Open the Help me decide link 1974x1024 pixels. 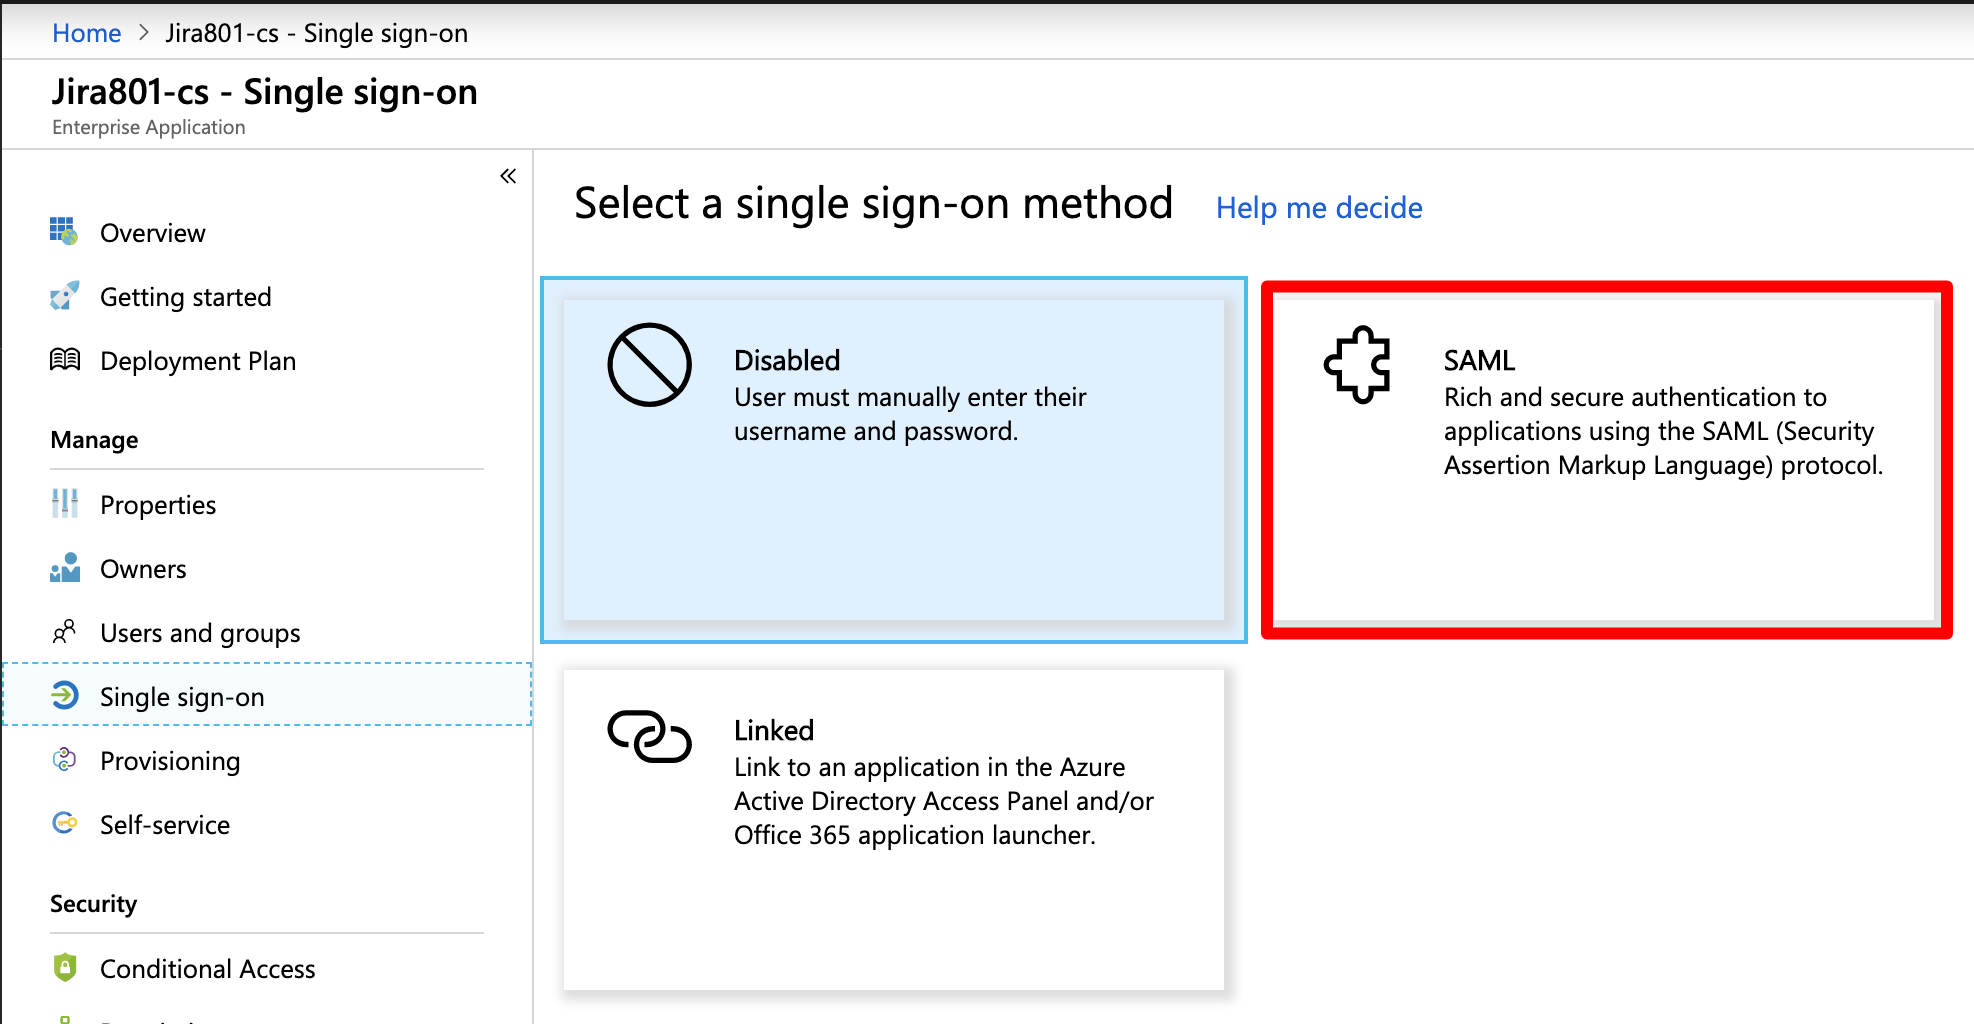tap(1318, 208)
